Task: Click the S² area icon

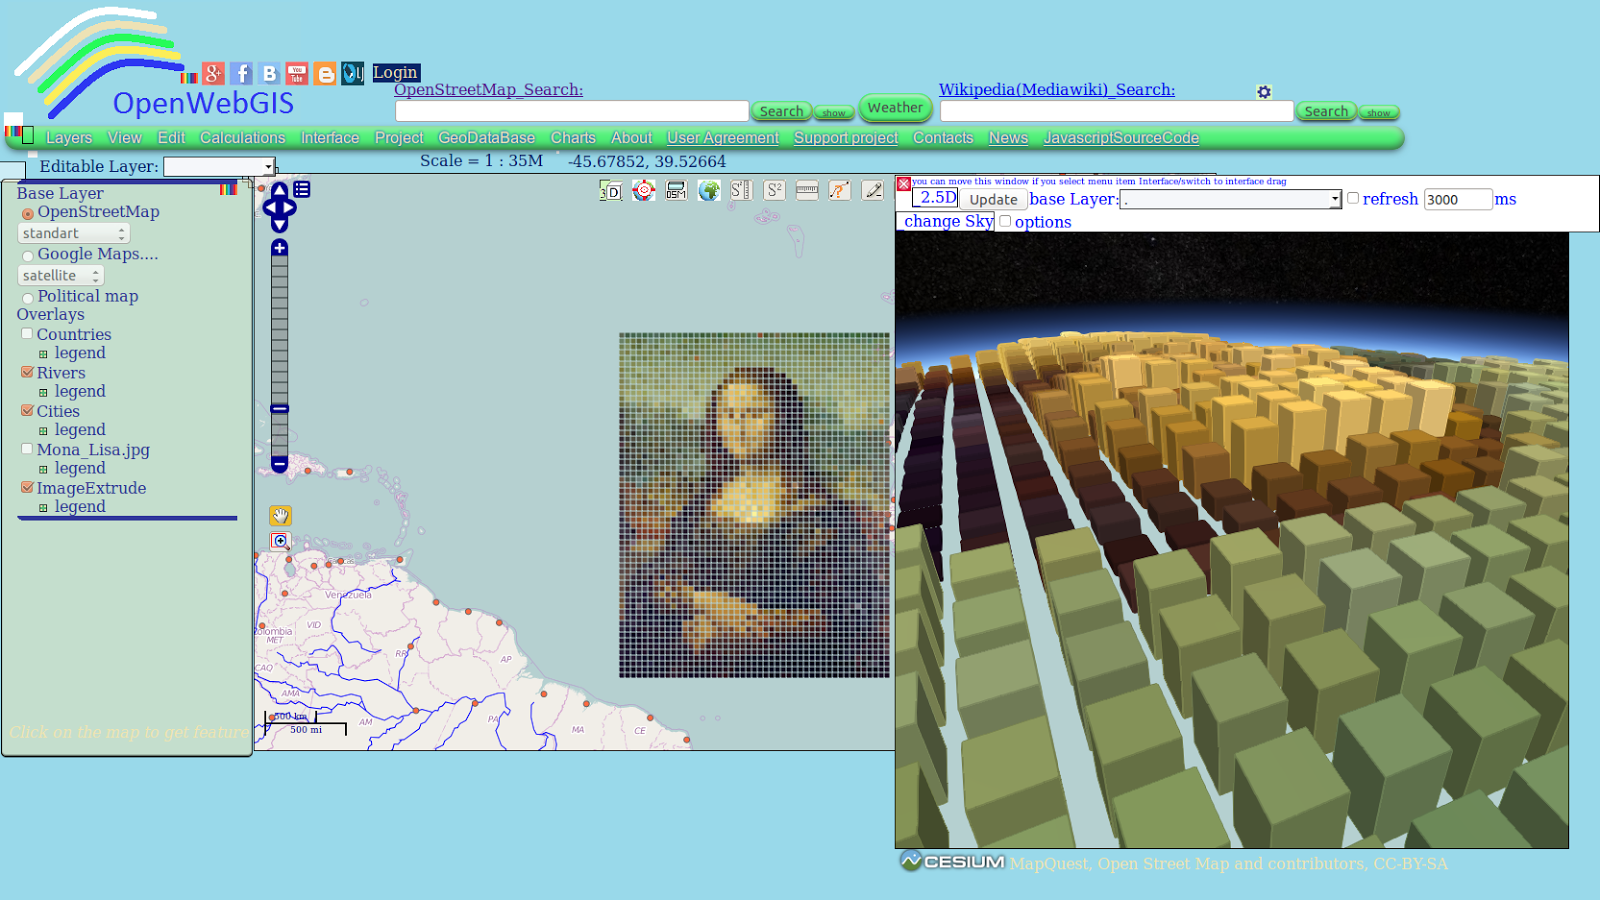Action: pyautogui.click(x=774, y=191)
